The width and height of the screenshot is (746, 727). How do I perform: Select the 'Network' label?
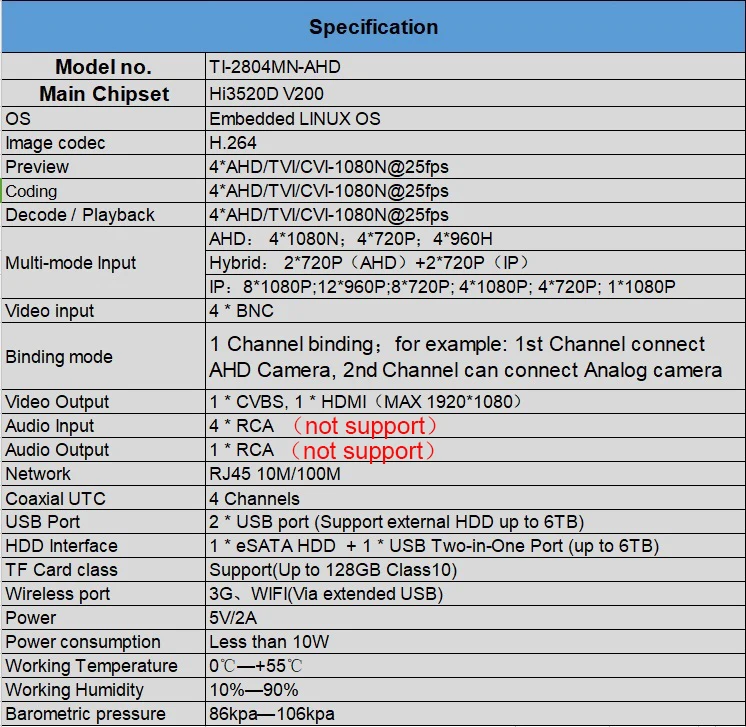click(38, 474)
